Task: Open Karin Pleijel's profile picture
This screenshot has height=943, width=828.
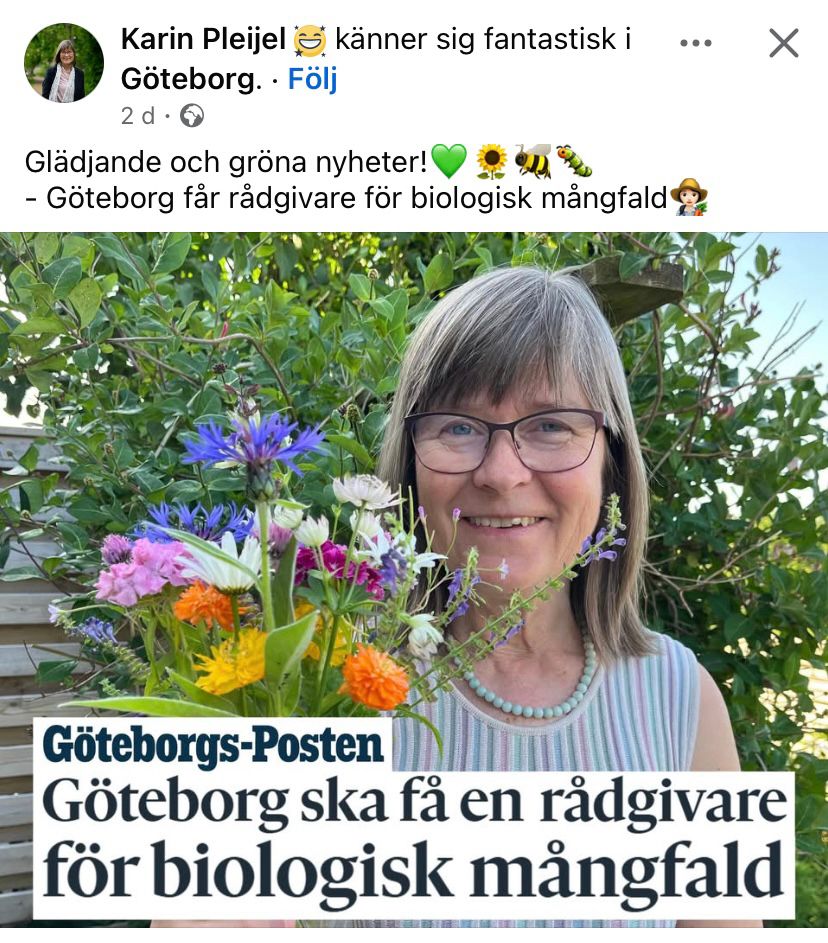Action: coord(64,63)
